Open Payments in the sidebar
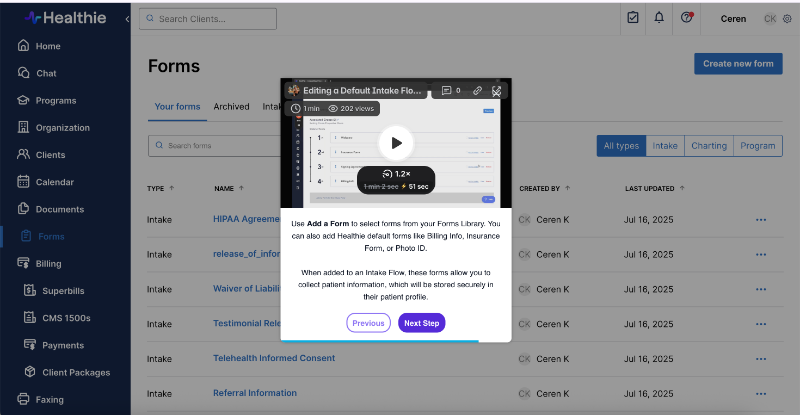 pos(54,345)
